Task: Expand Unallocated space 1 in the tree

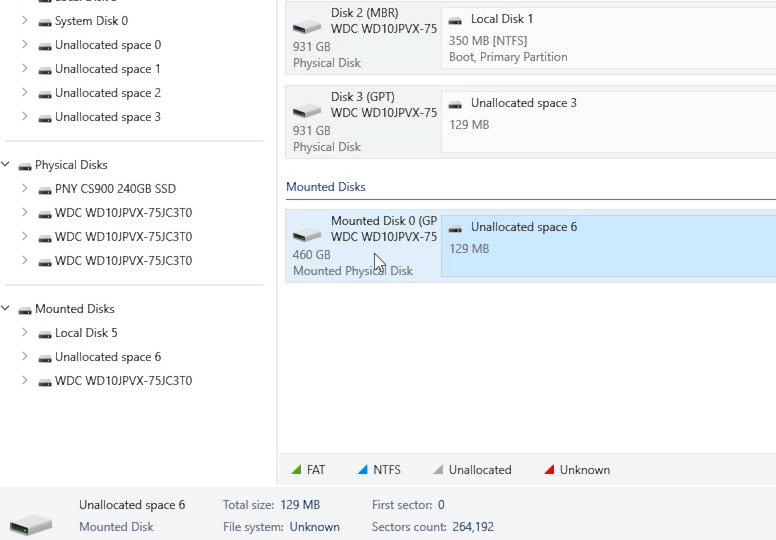Action: pyautogui.click(x=24, y=68)
